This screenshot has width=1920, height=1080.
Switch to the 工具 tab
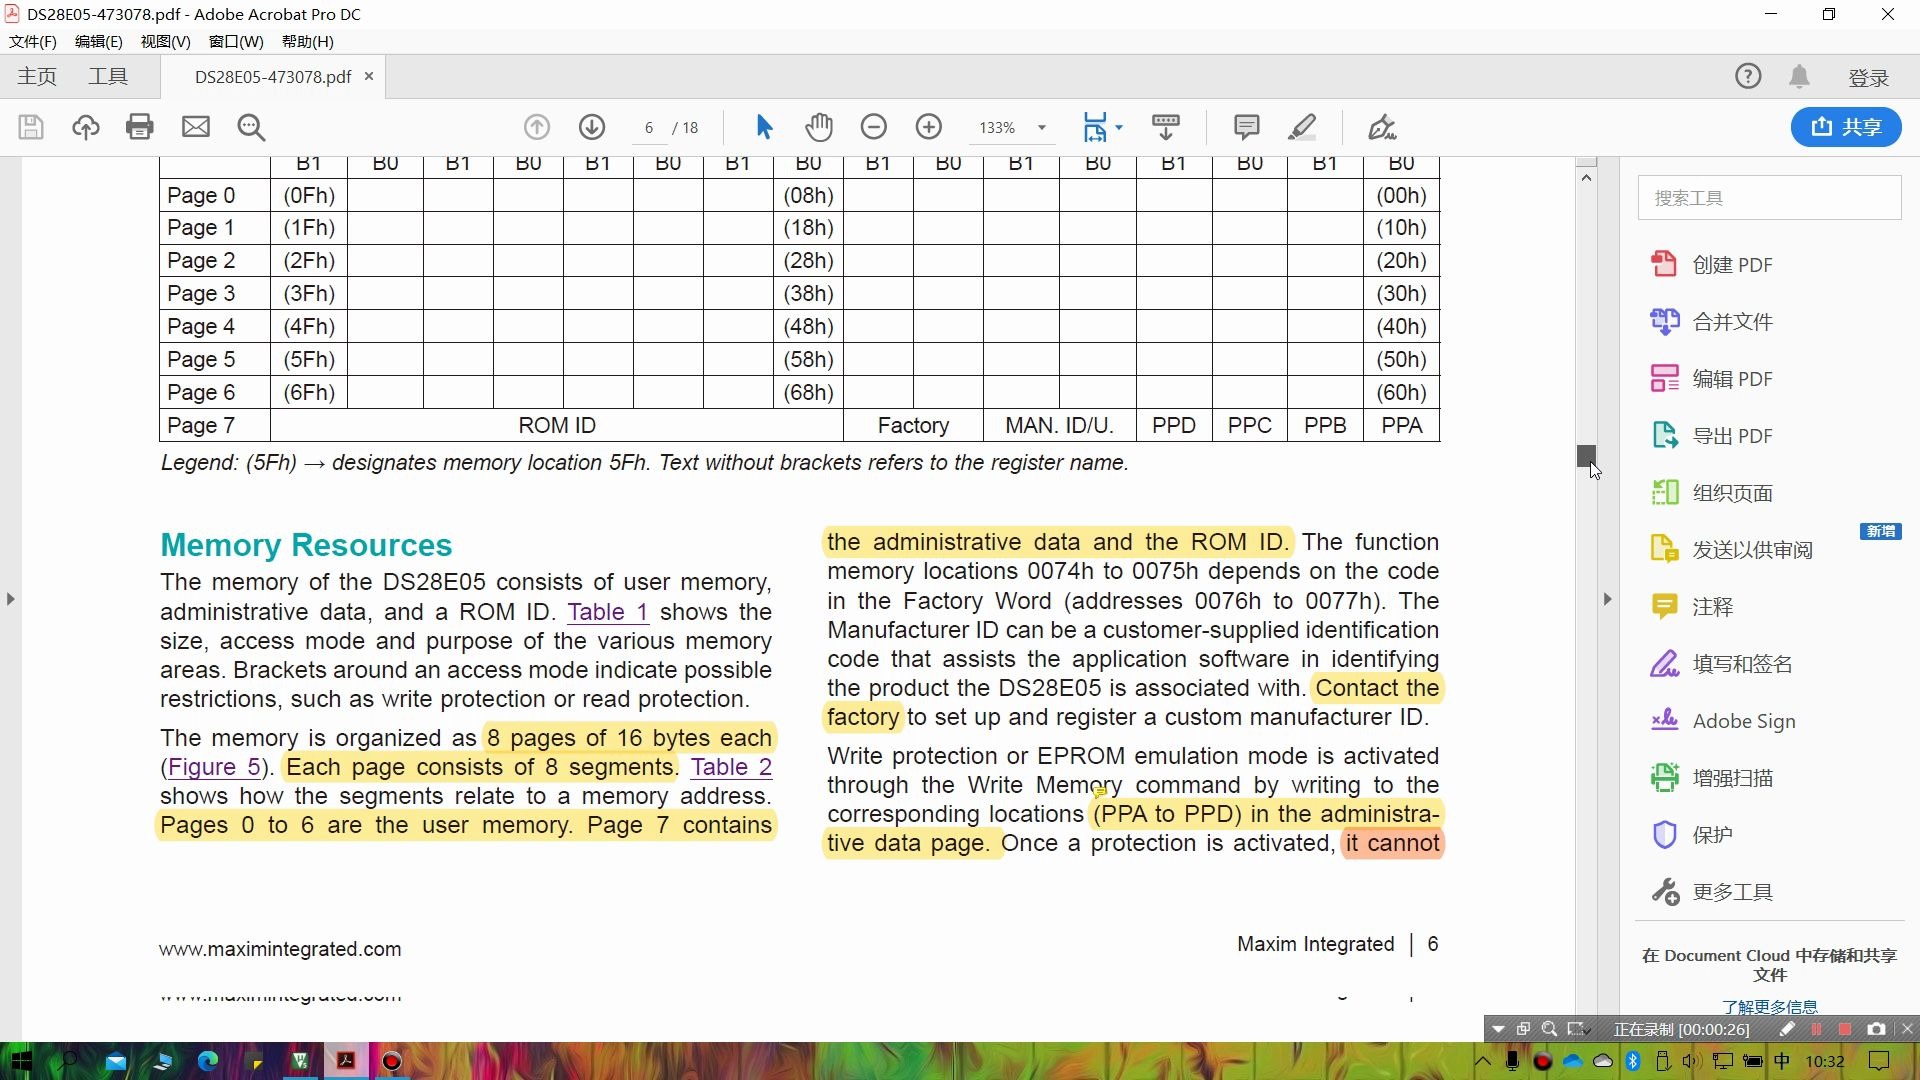108,77
